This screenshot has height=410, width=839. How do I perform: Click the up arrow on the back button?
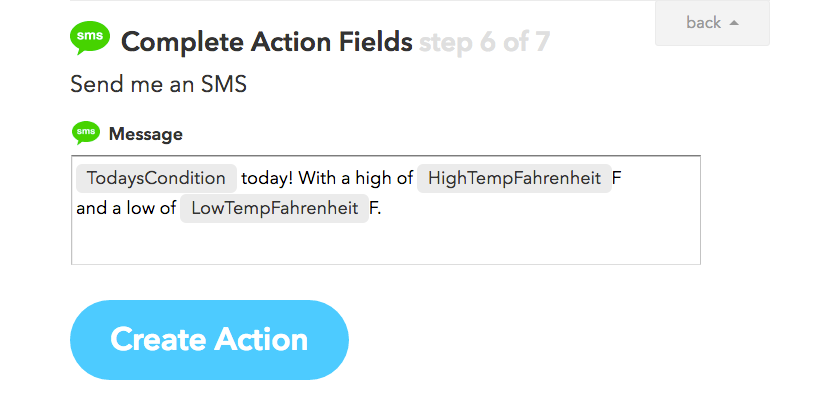[735, 23]
